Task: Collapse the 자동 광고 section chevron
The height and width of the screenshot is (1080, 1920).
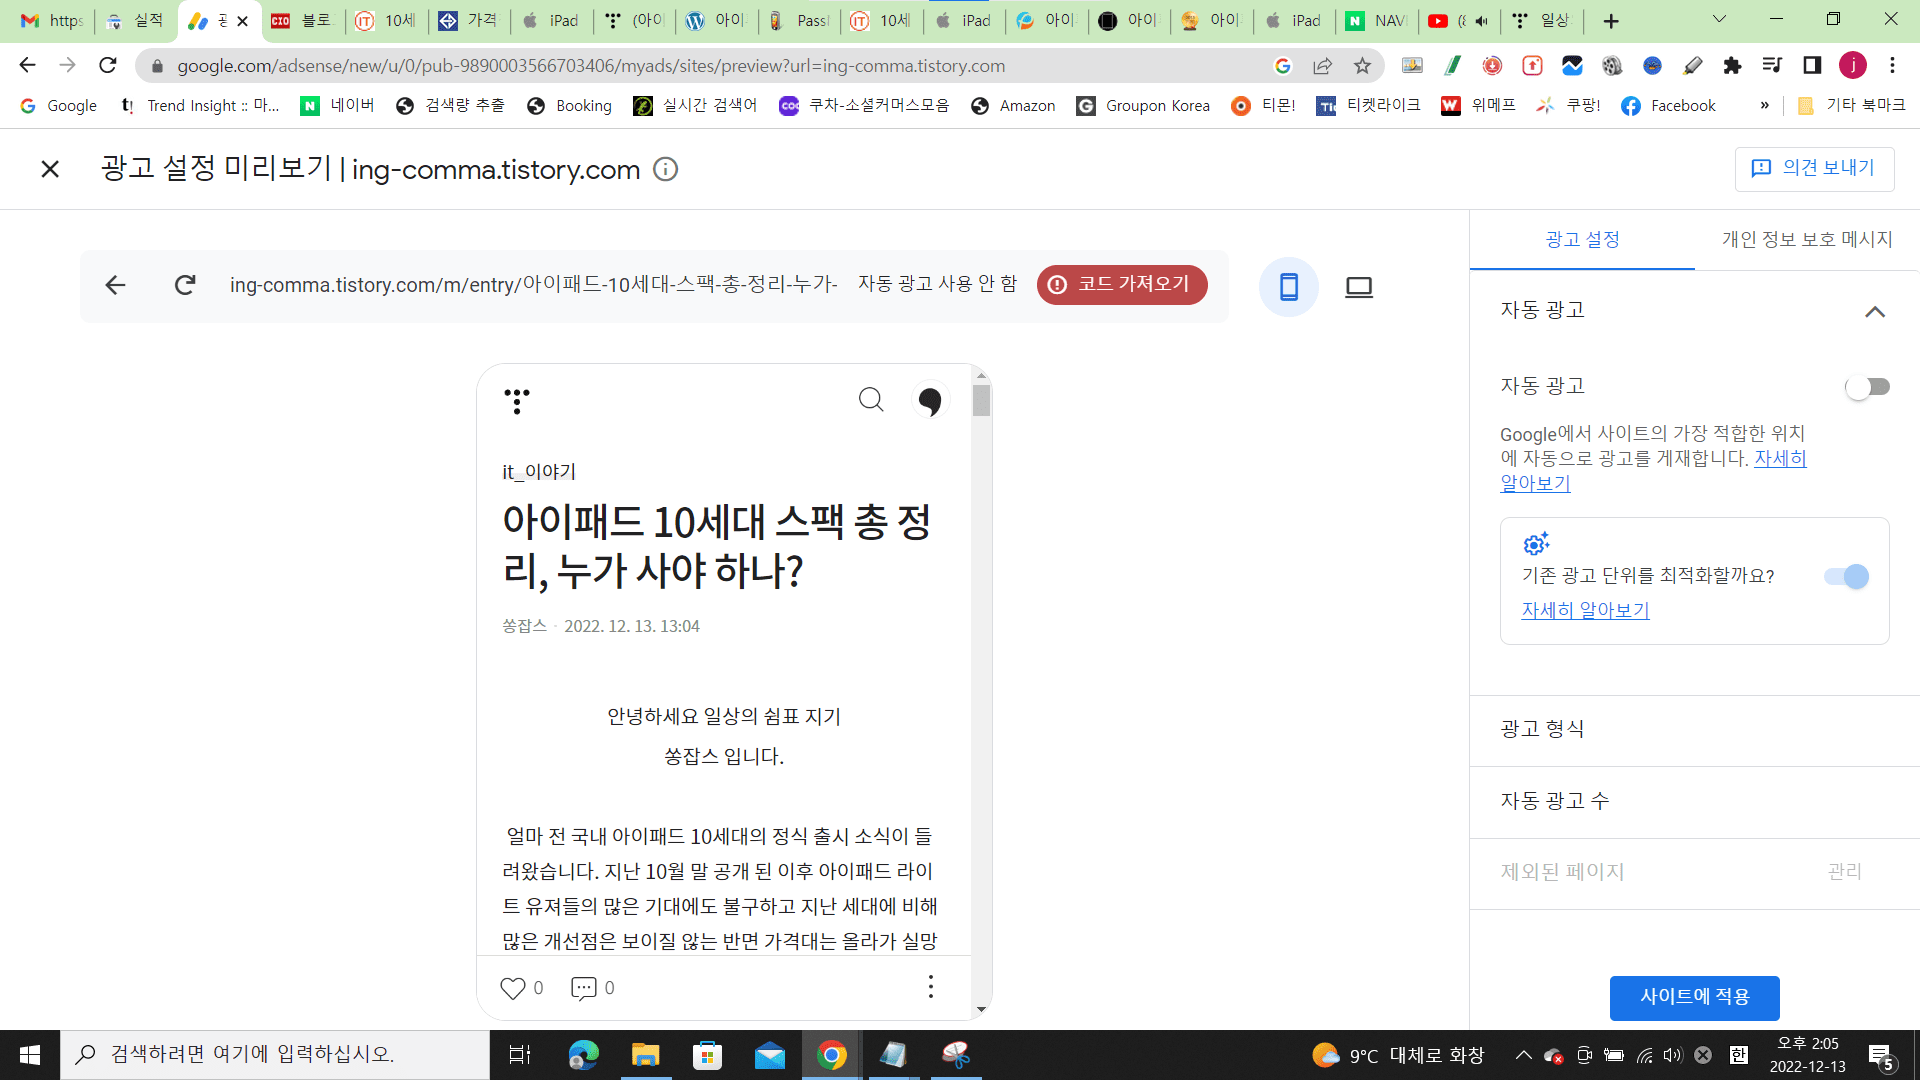Action: coord(1875,312)
